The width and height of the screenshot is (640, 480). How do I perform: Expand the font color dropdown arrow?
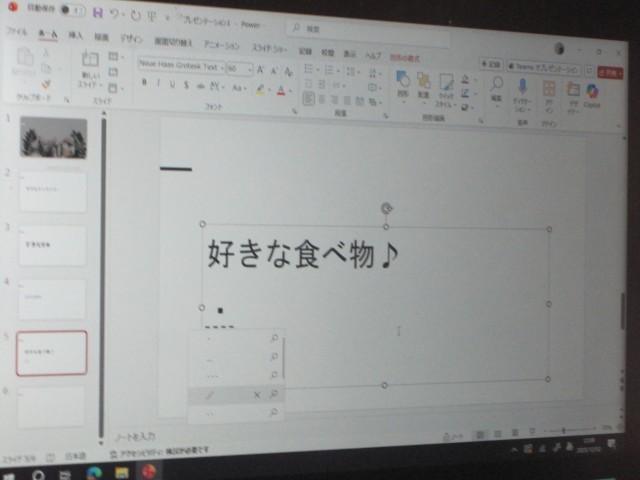291,90
